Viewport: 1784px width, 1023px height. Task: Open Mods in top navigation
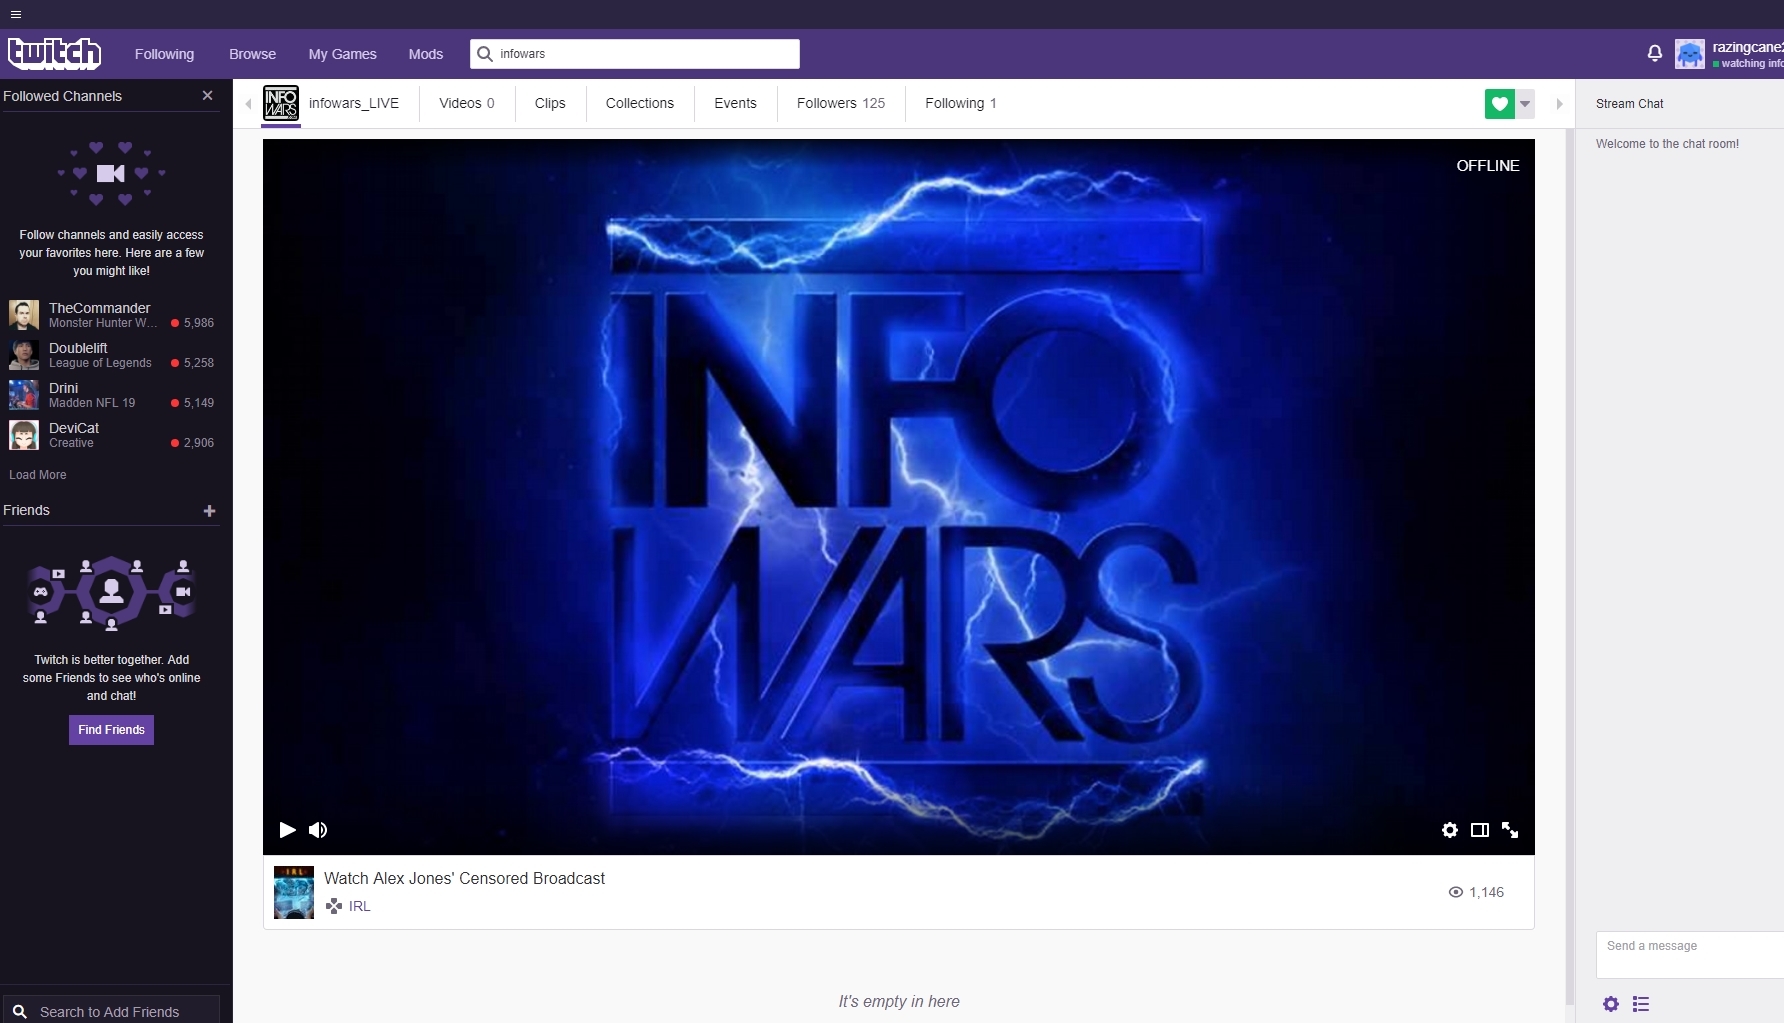(x=426, y=54)
